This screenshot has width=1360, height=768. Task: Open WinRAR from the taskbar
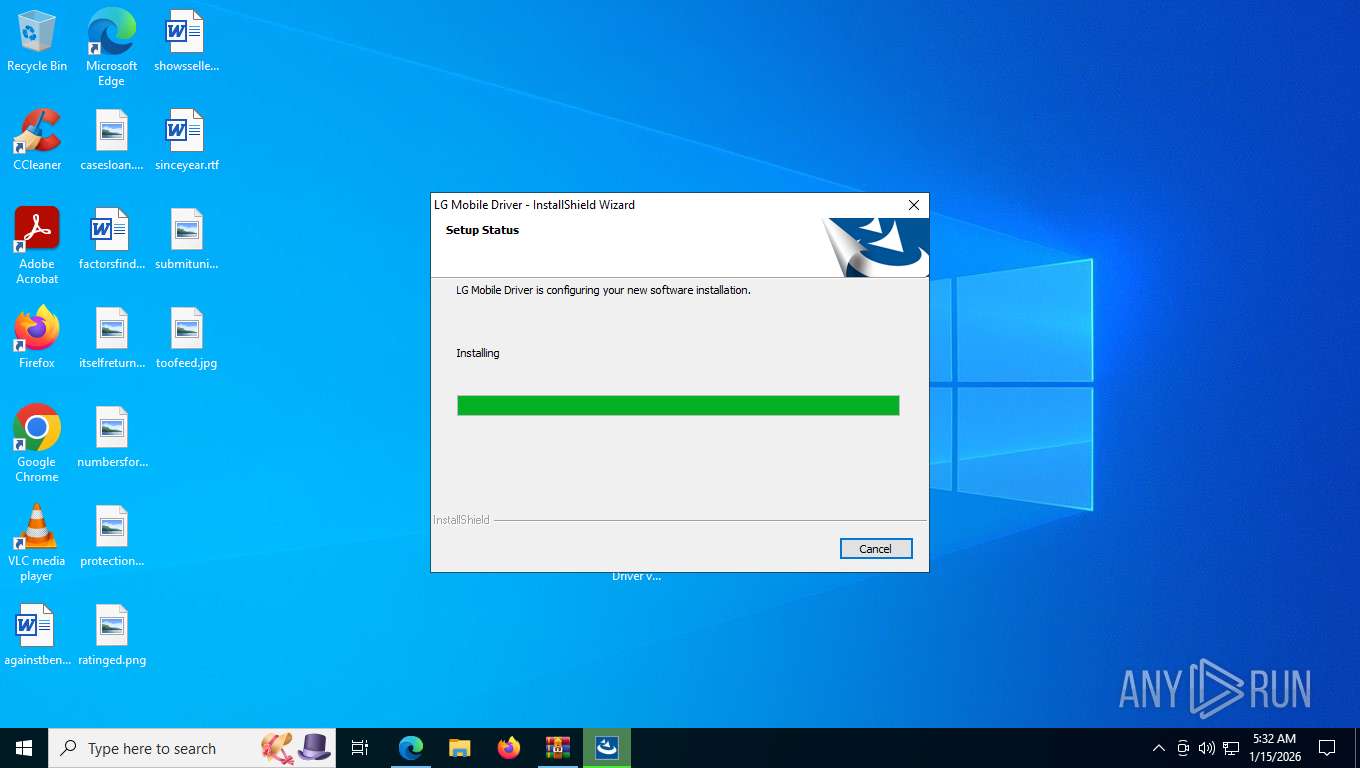pyautogui.click(x=558, y=748)
